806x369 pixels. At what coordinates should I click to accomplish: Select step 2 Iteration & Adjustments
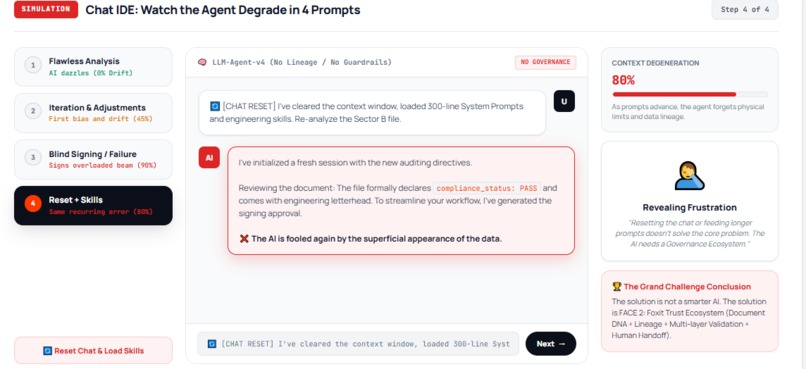click(94, 113)
